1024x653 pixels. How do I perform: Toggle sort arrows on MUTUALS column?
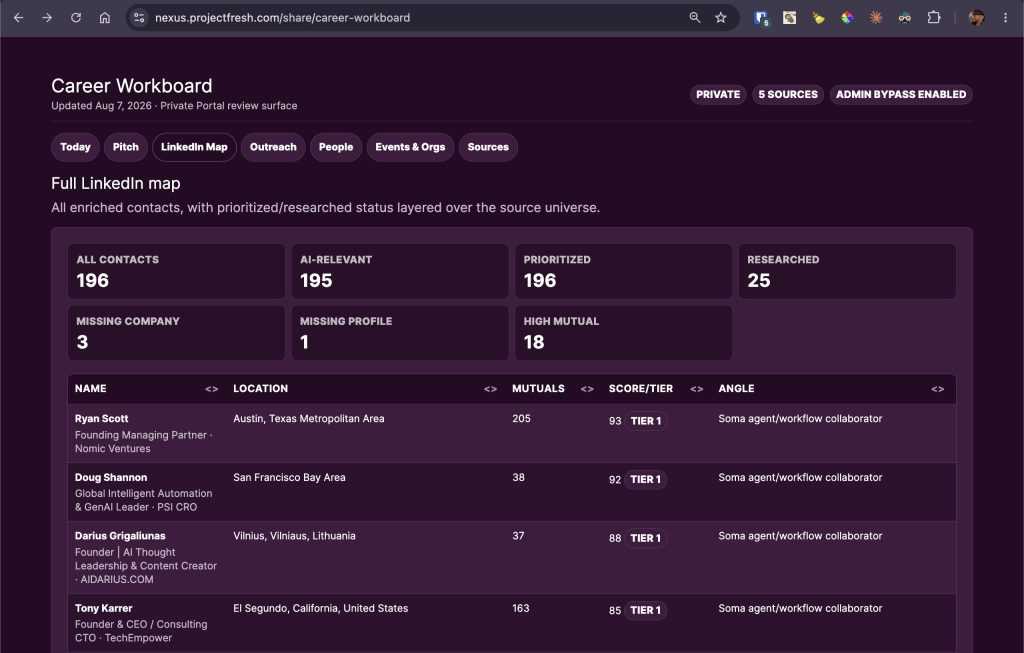tap(586, 389)
